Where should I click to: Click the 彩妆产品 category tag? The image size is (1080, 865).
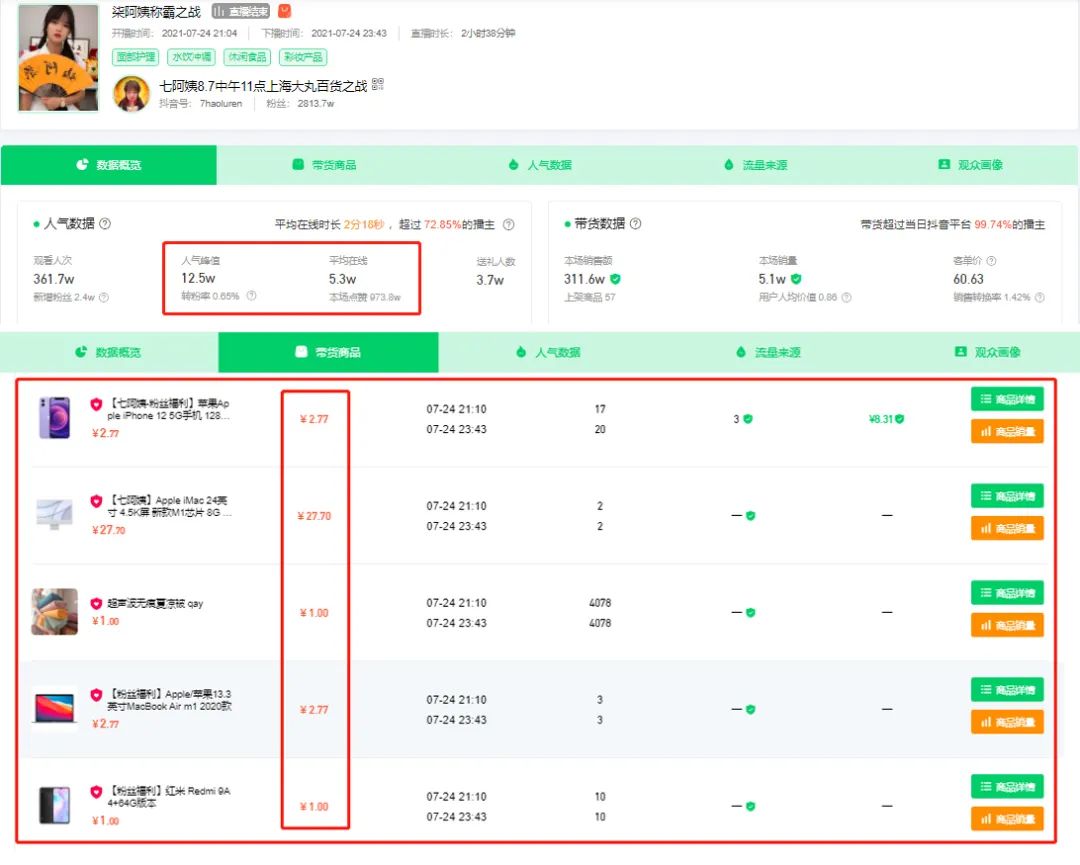pyautogui.click(x=303, y=57)
